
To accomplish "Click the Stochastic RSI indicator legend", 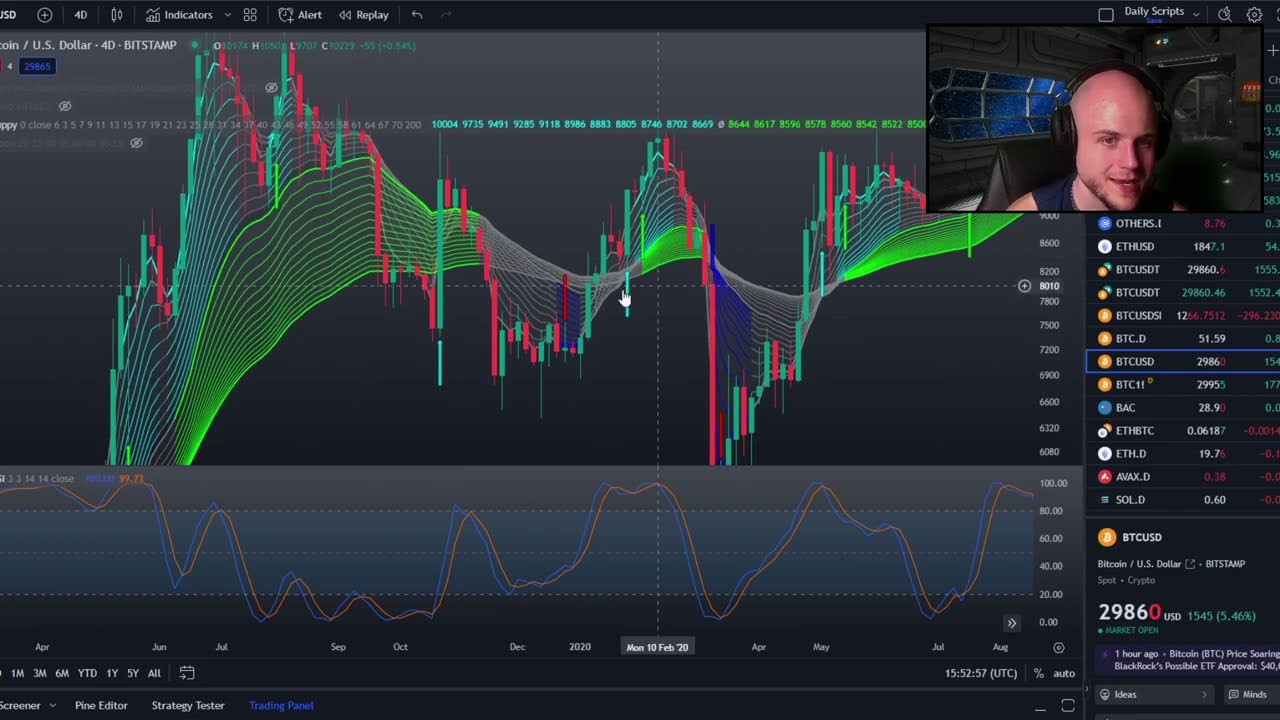I will tap(38, 479).
